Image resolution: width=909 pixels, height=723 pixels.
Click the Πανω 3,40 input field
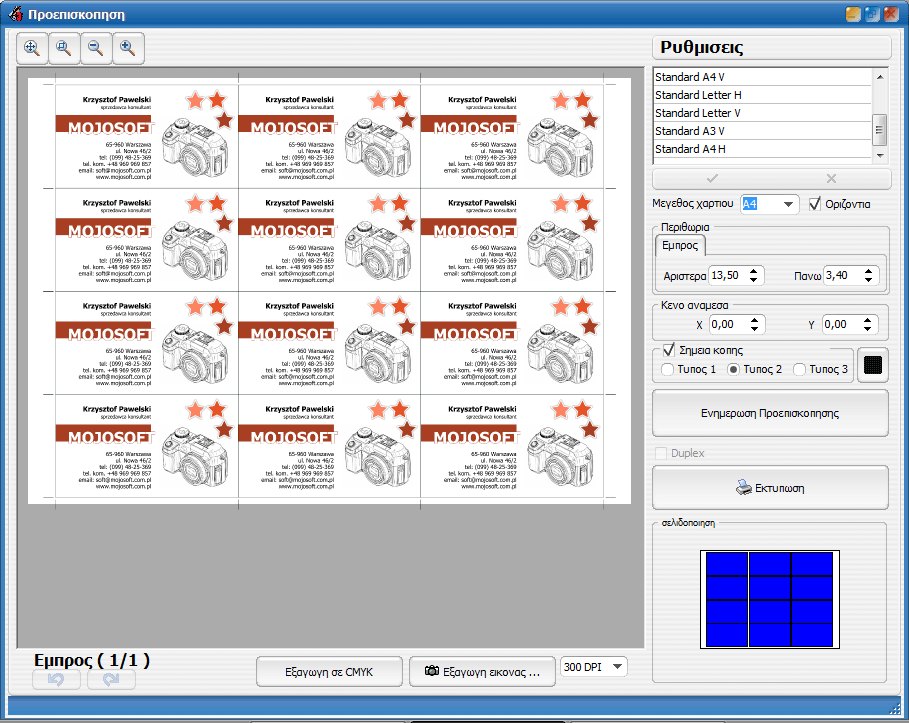click(x=842, y=275)
